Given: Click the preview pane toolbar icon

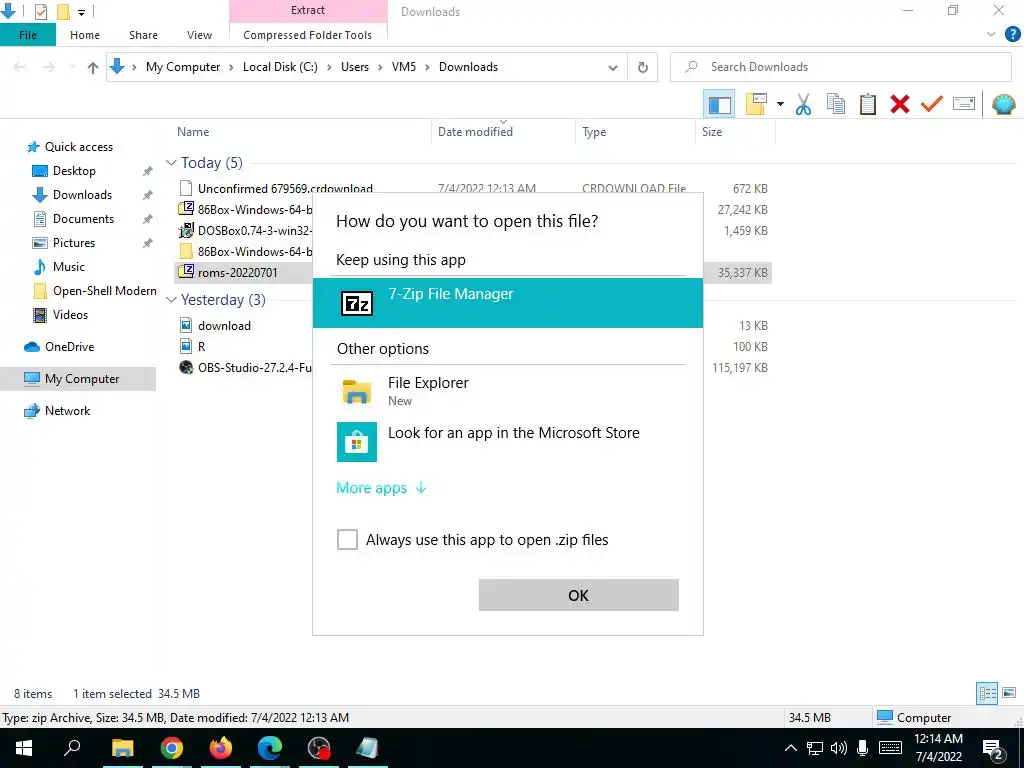Looking at the screenshot, I should click(719, 104).
